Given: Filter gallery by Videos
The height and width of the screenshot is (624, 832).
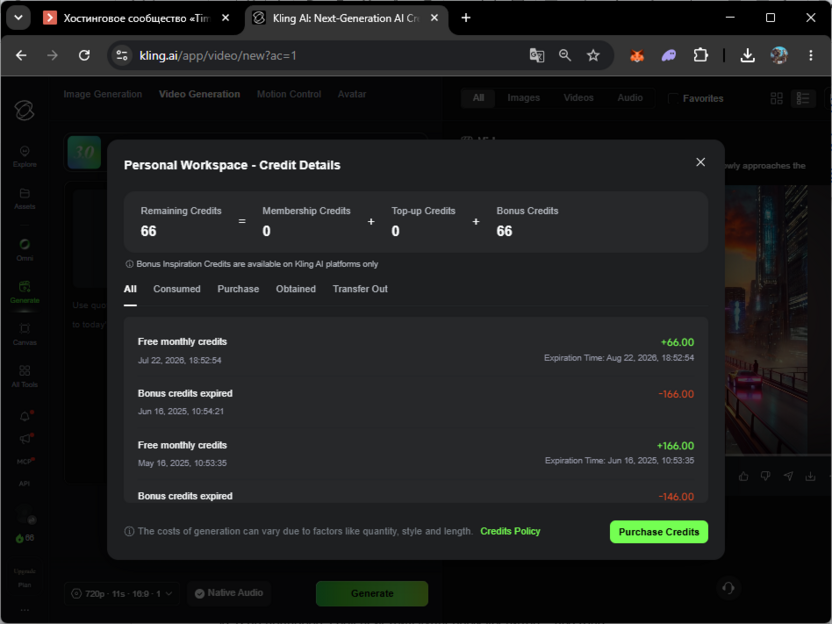Looking at the screenshot, I should [x=578, y=98].
